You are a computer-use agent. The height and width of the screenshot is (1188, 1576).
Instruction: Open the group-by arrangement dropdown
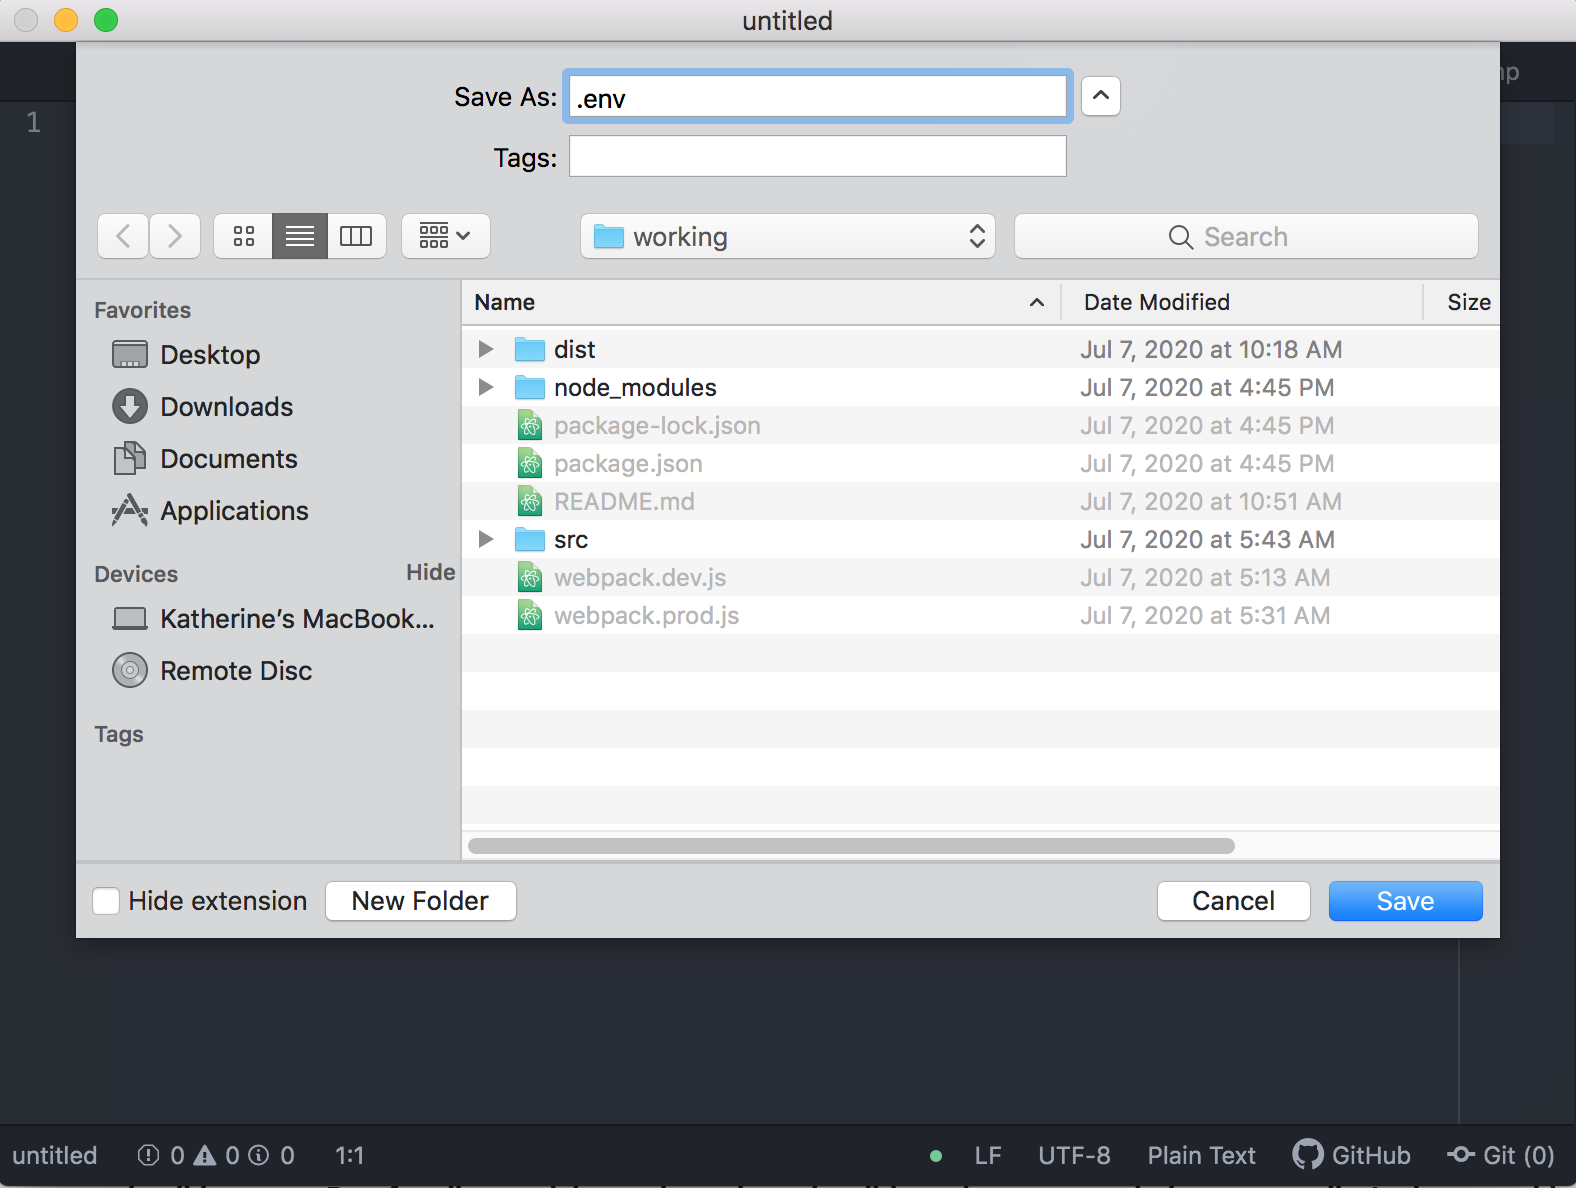point(446,236)
